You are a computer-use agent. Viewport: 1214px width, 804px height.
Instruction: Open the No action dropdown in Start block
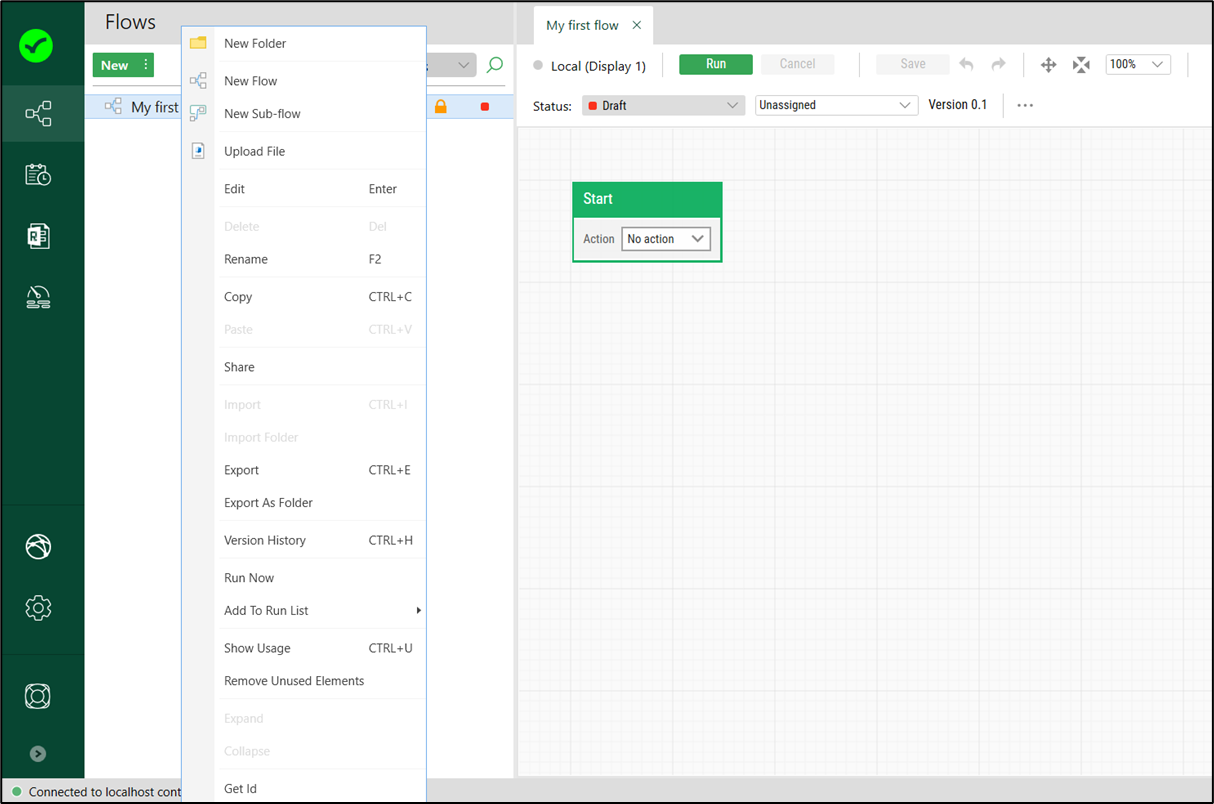(x=666, y=238)
